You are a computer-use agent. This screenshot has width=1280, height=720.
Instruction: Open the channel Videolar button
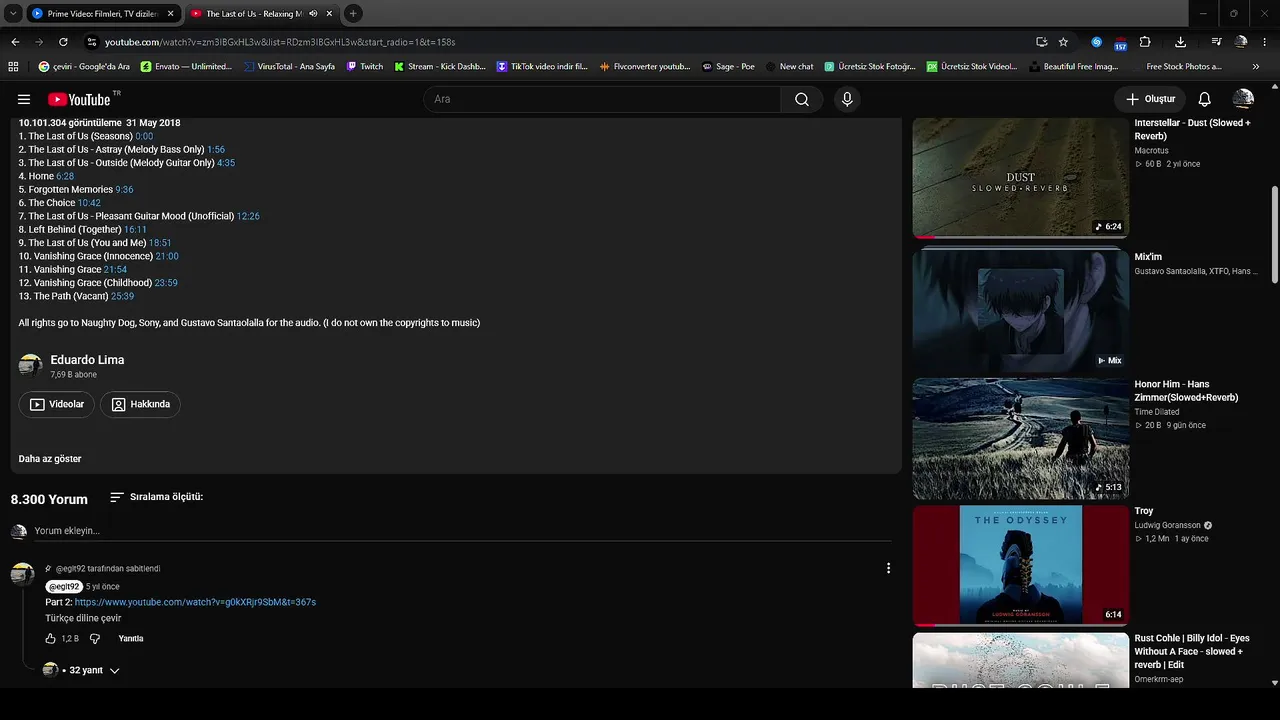tap(57, 404)
